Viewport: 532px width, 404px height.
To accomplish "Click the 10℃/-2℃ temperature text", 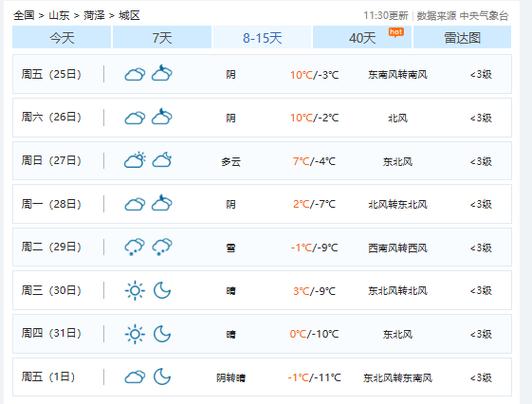I will pos(315,118).
